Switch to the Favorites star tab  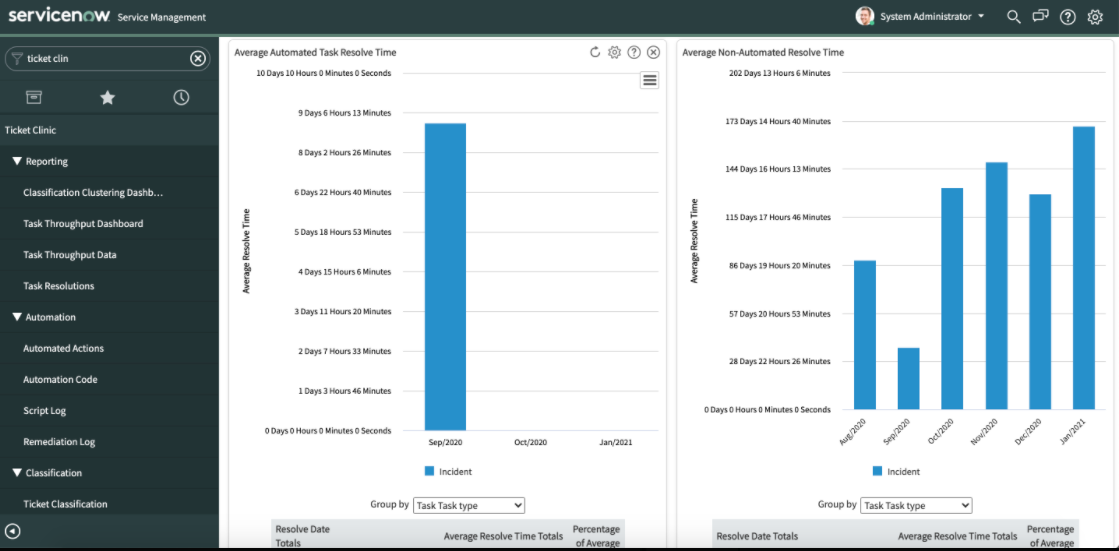click(108, 97)
